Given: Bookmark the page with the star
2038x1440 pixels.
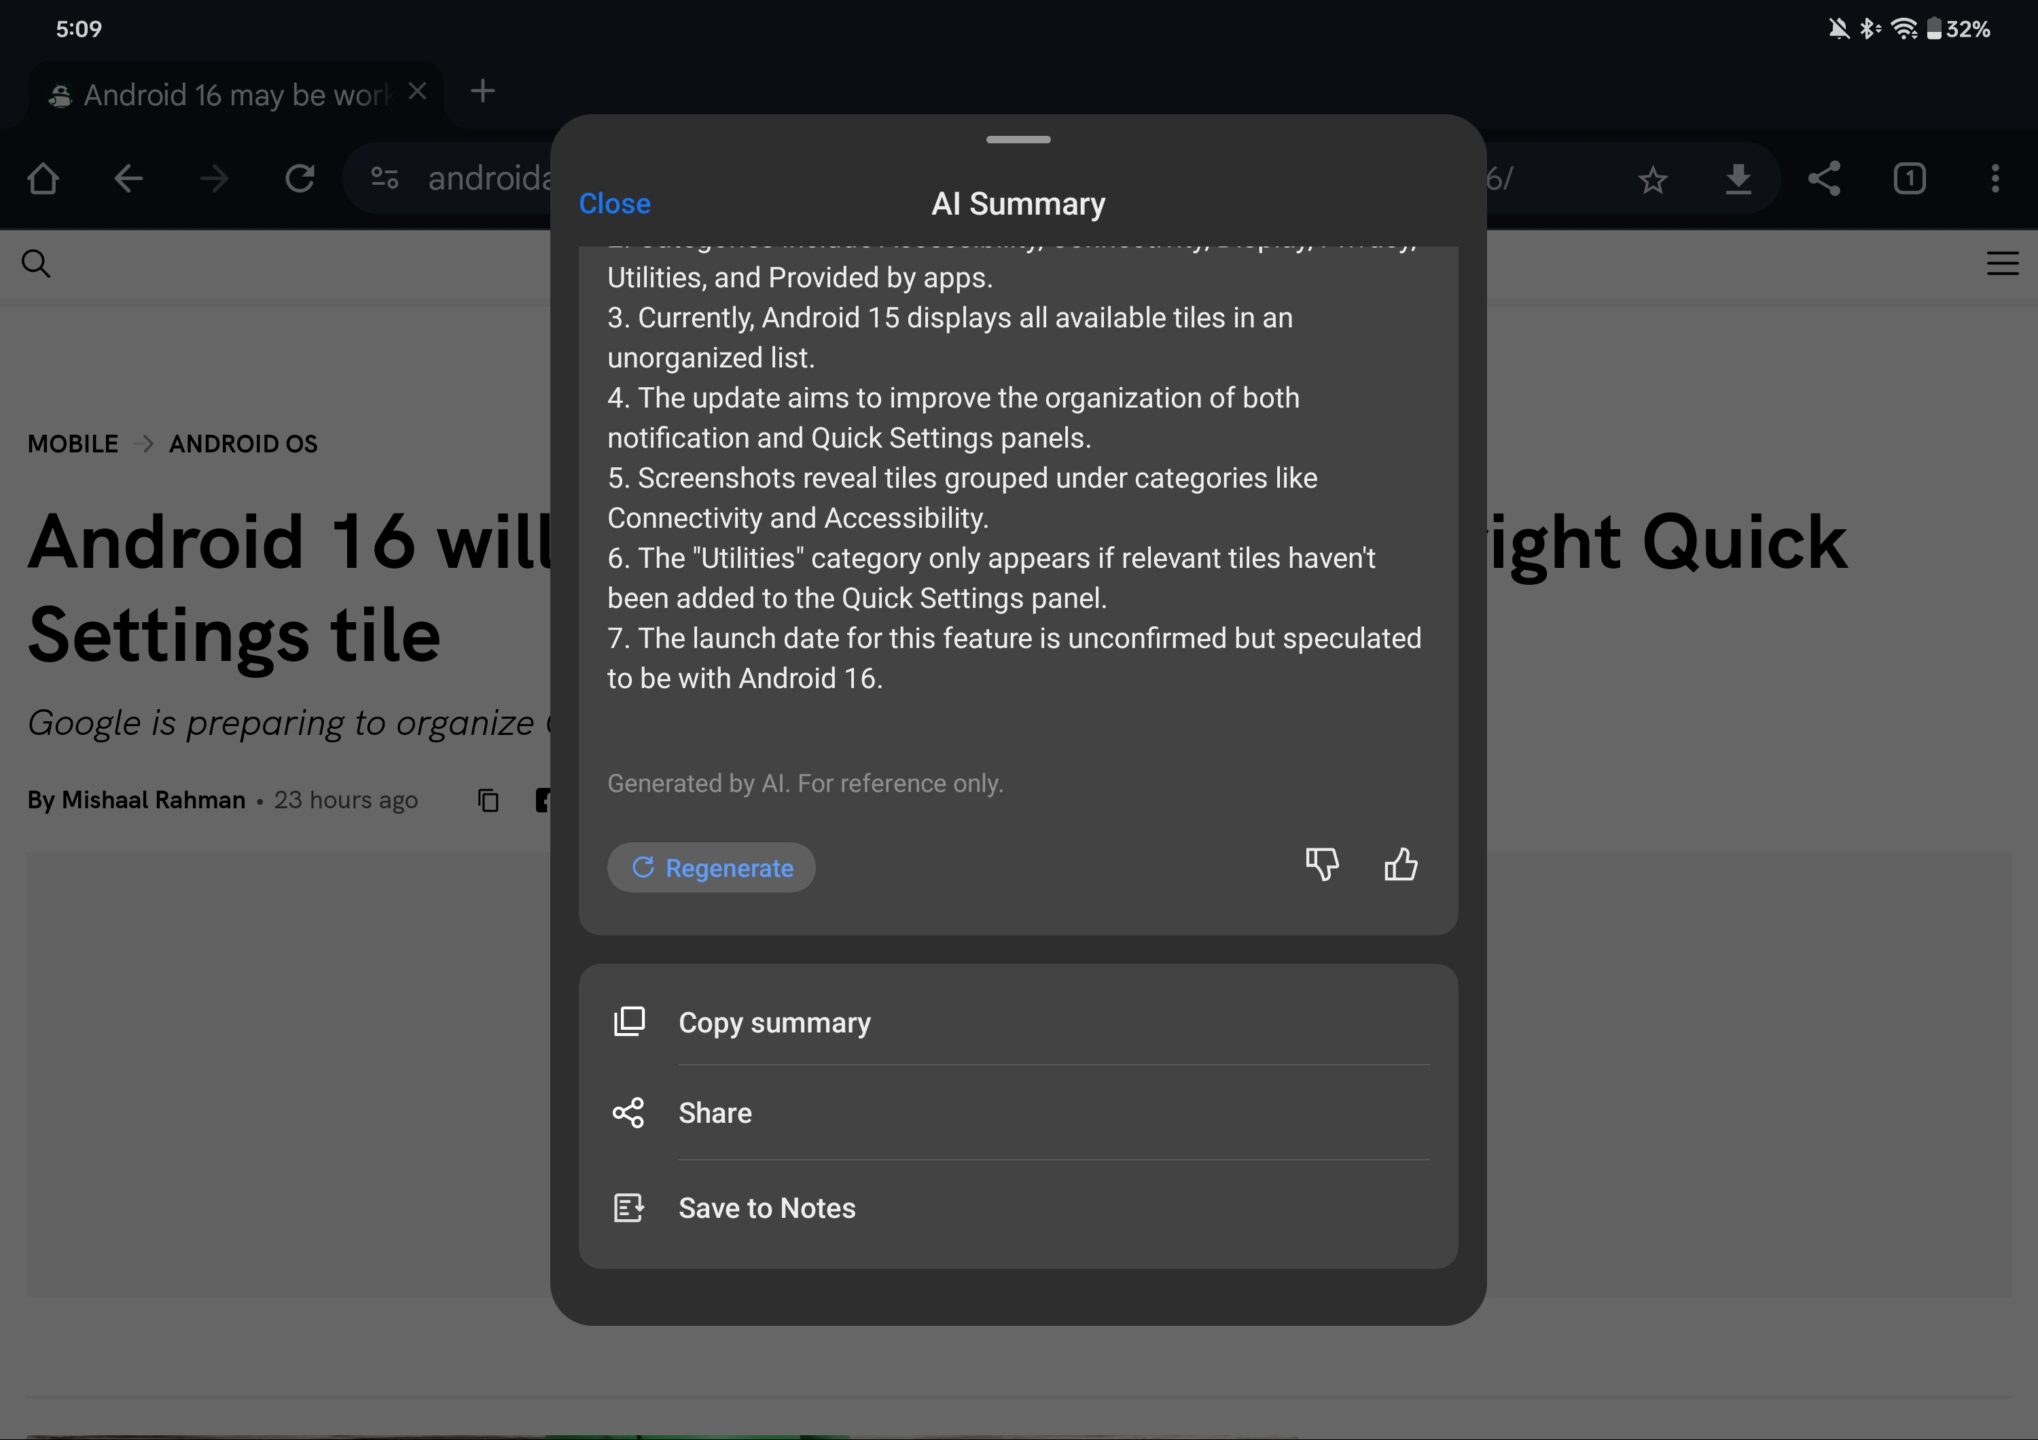Looking at the screenshot, I should point(1653,180).
